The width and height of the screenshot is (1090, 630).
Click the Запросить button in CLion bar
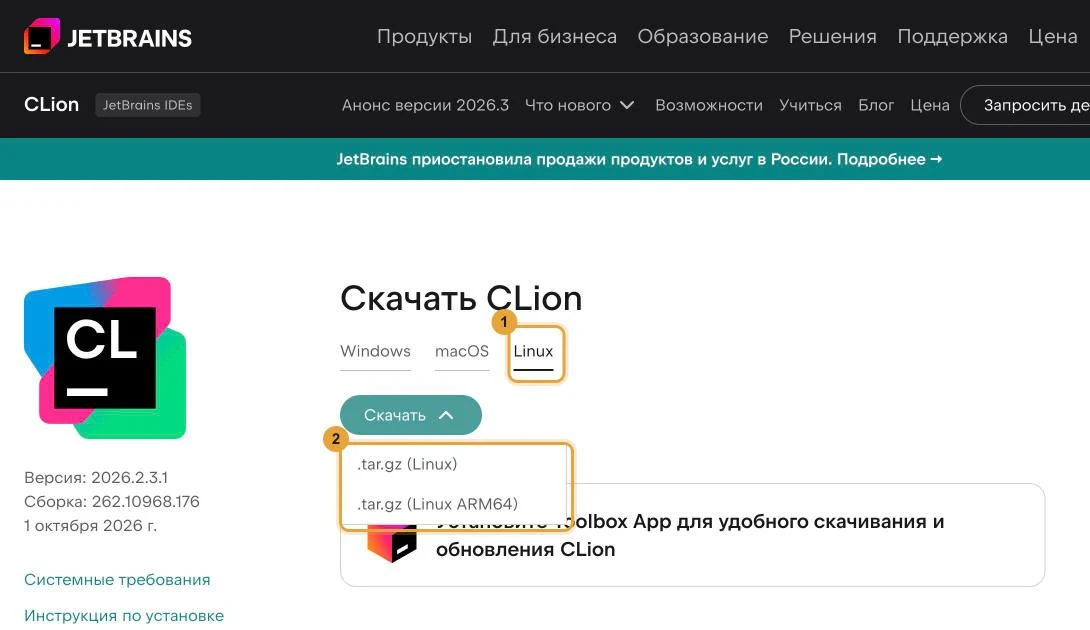[1026, 105]
